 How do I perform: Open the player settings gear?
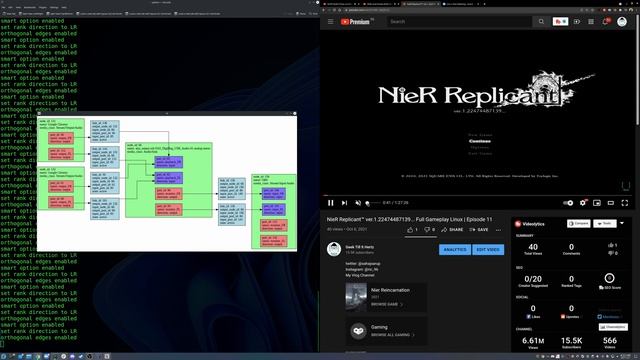pos(583,203)
